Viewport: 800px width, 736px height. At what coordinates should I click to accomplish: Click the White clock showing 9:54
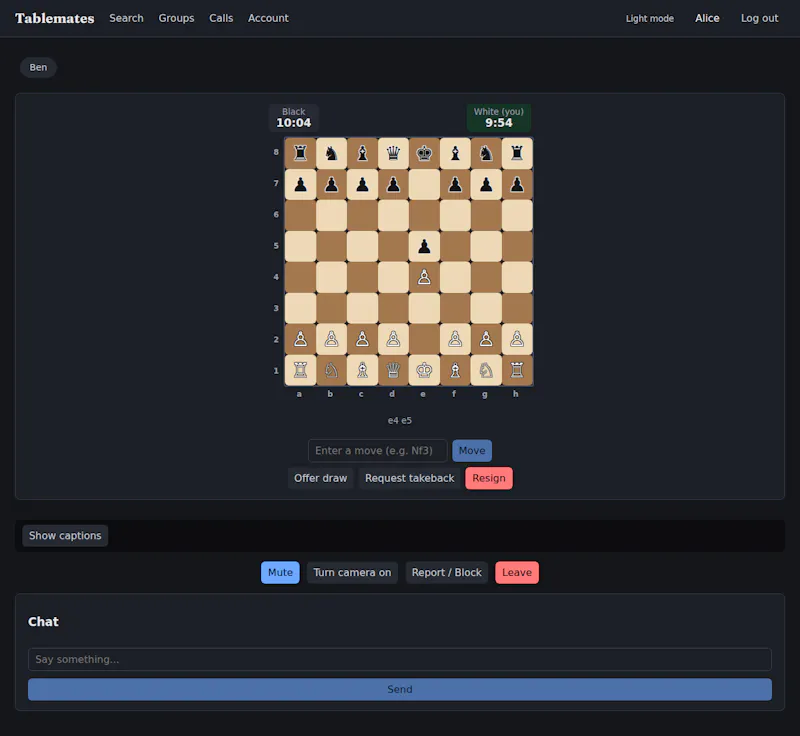(x=498, y=118)
